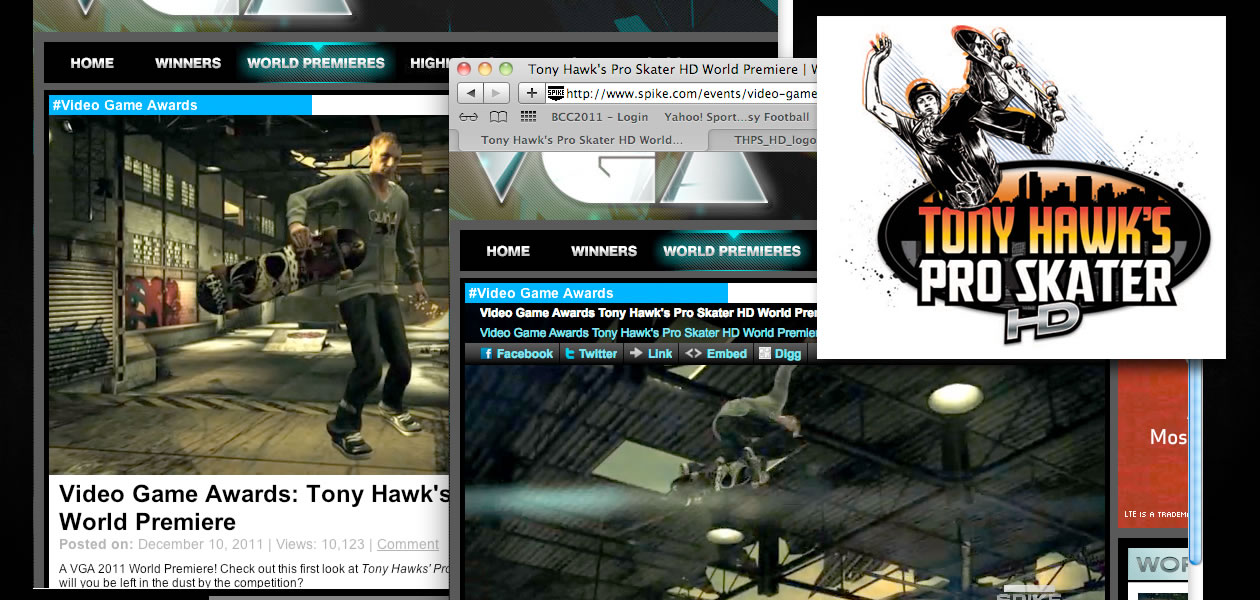The image size is (1260, 600).
Task: Open the Comment link under the article title
Action: tap(408, 544)
